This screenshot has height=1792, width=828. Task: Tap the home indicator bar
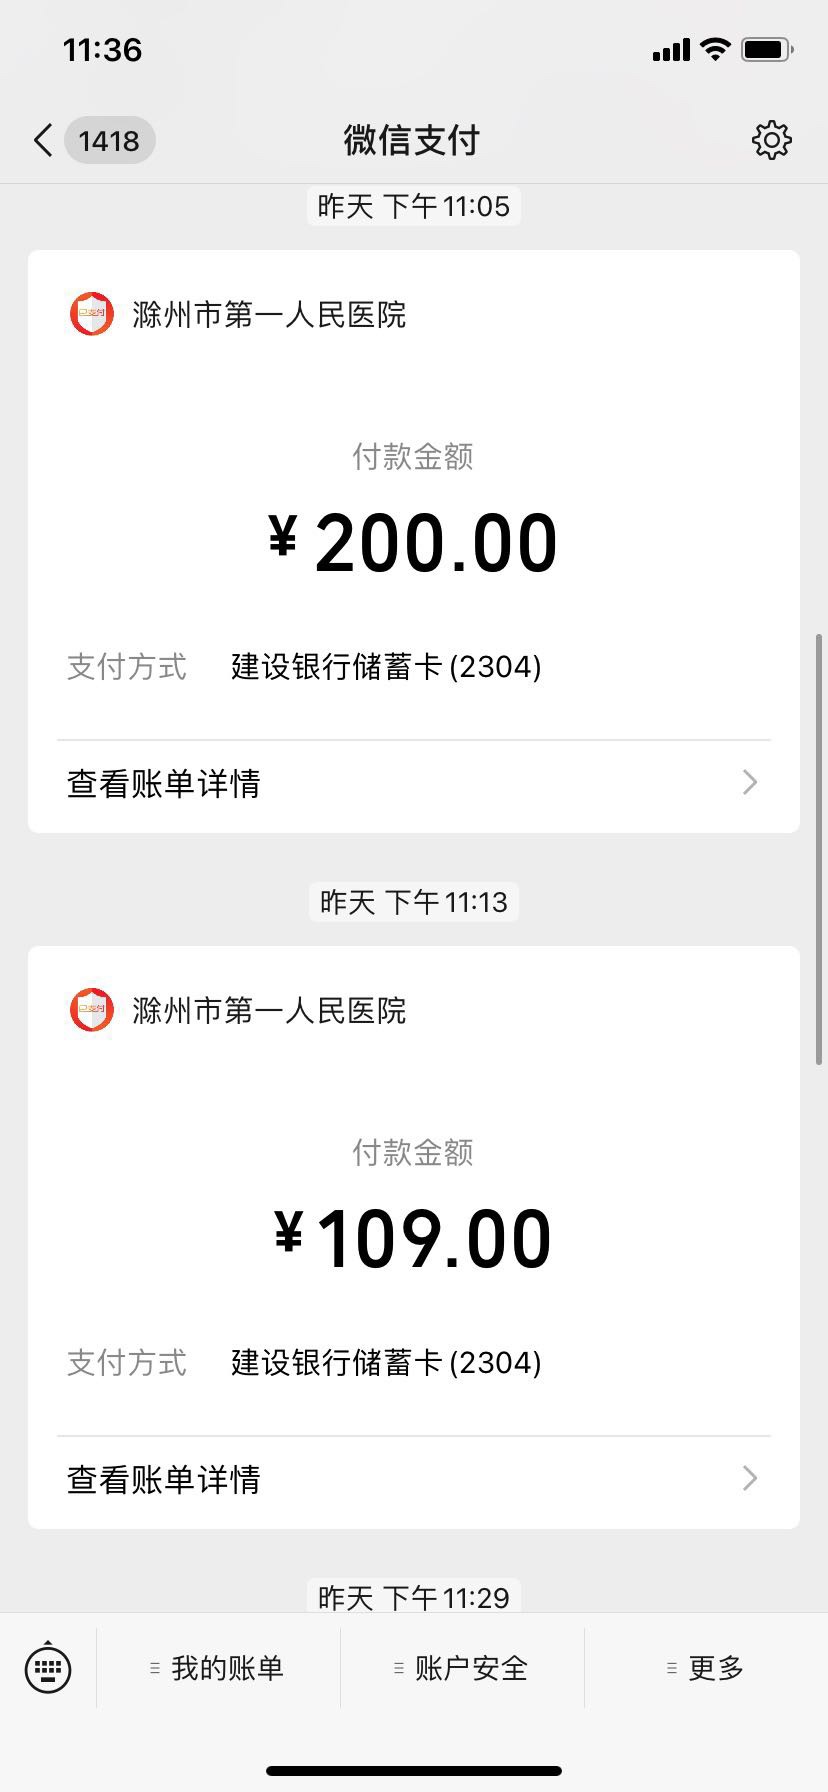[414, 1771]
